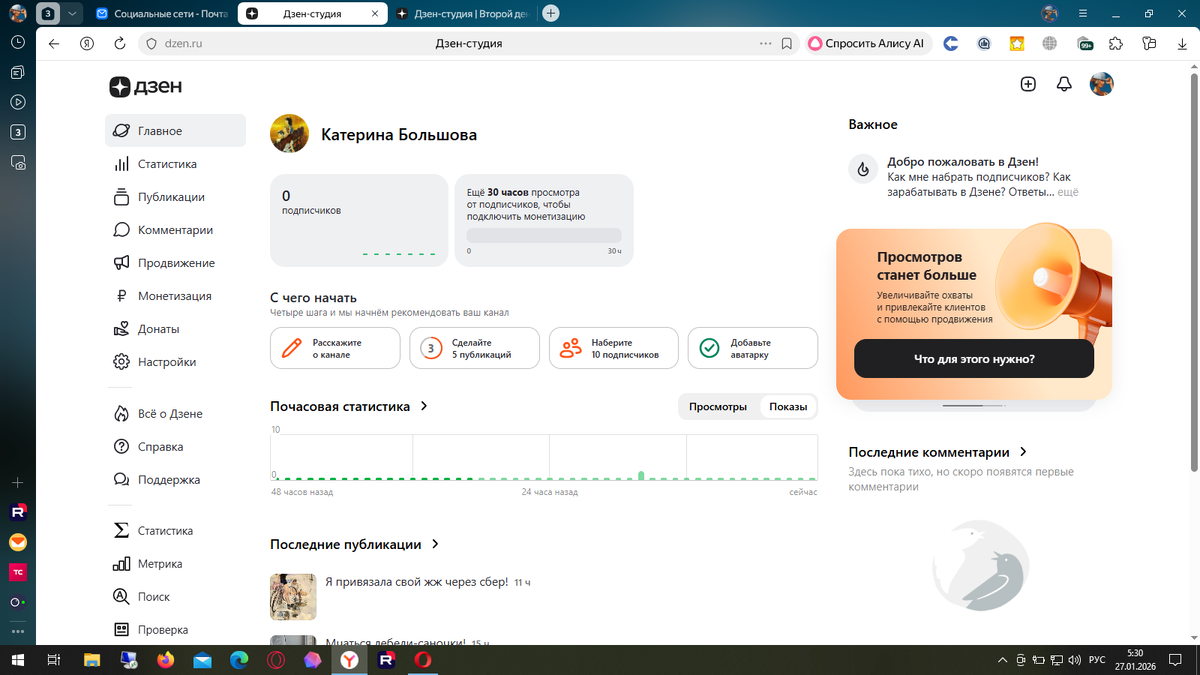Click the thumbnail of the сбер post
Viewport: 1200px width, 675px height.
(x=293, y=597)
